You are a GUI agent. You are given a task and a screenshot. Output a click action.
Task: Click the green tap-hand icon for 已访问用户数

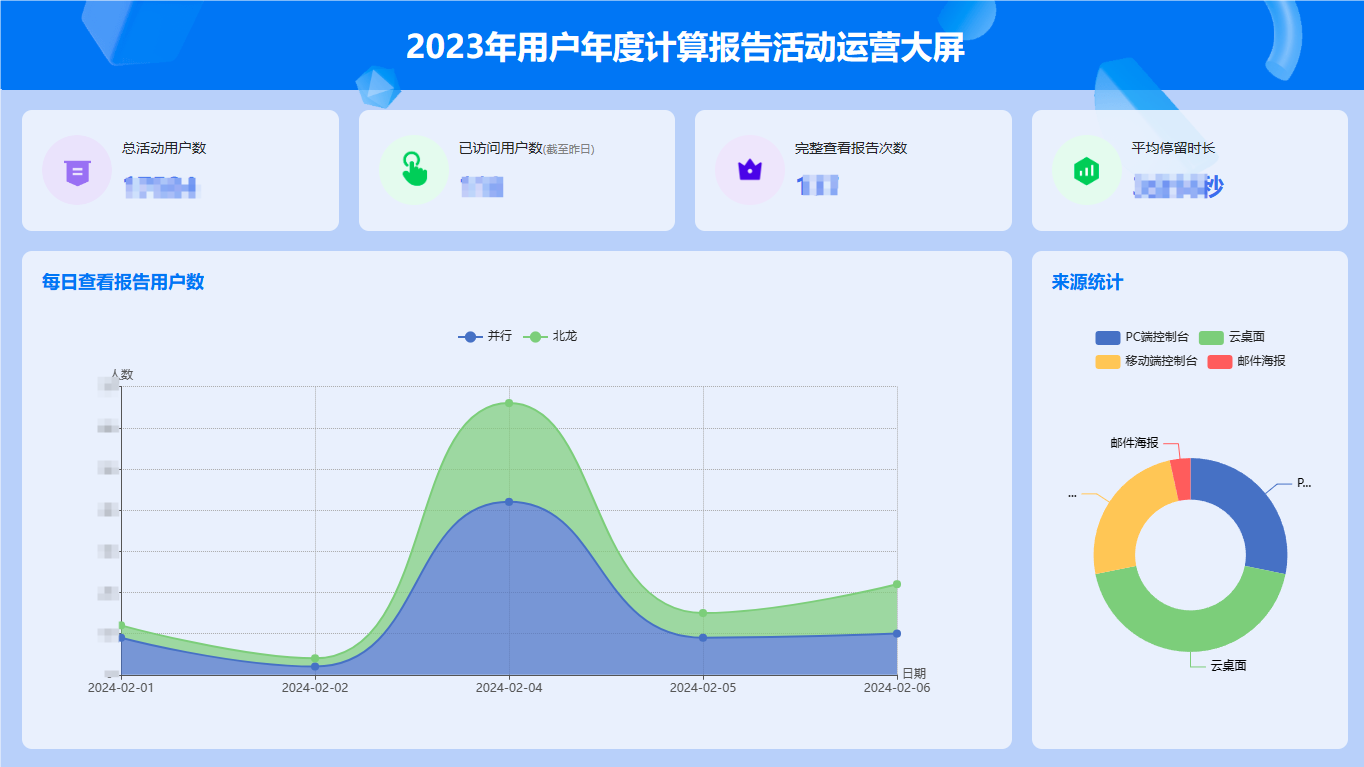tap(413, 168)
